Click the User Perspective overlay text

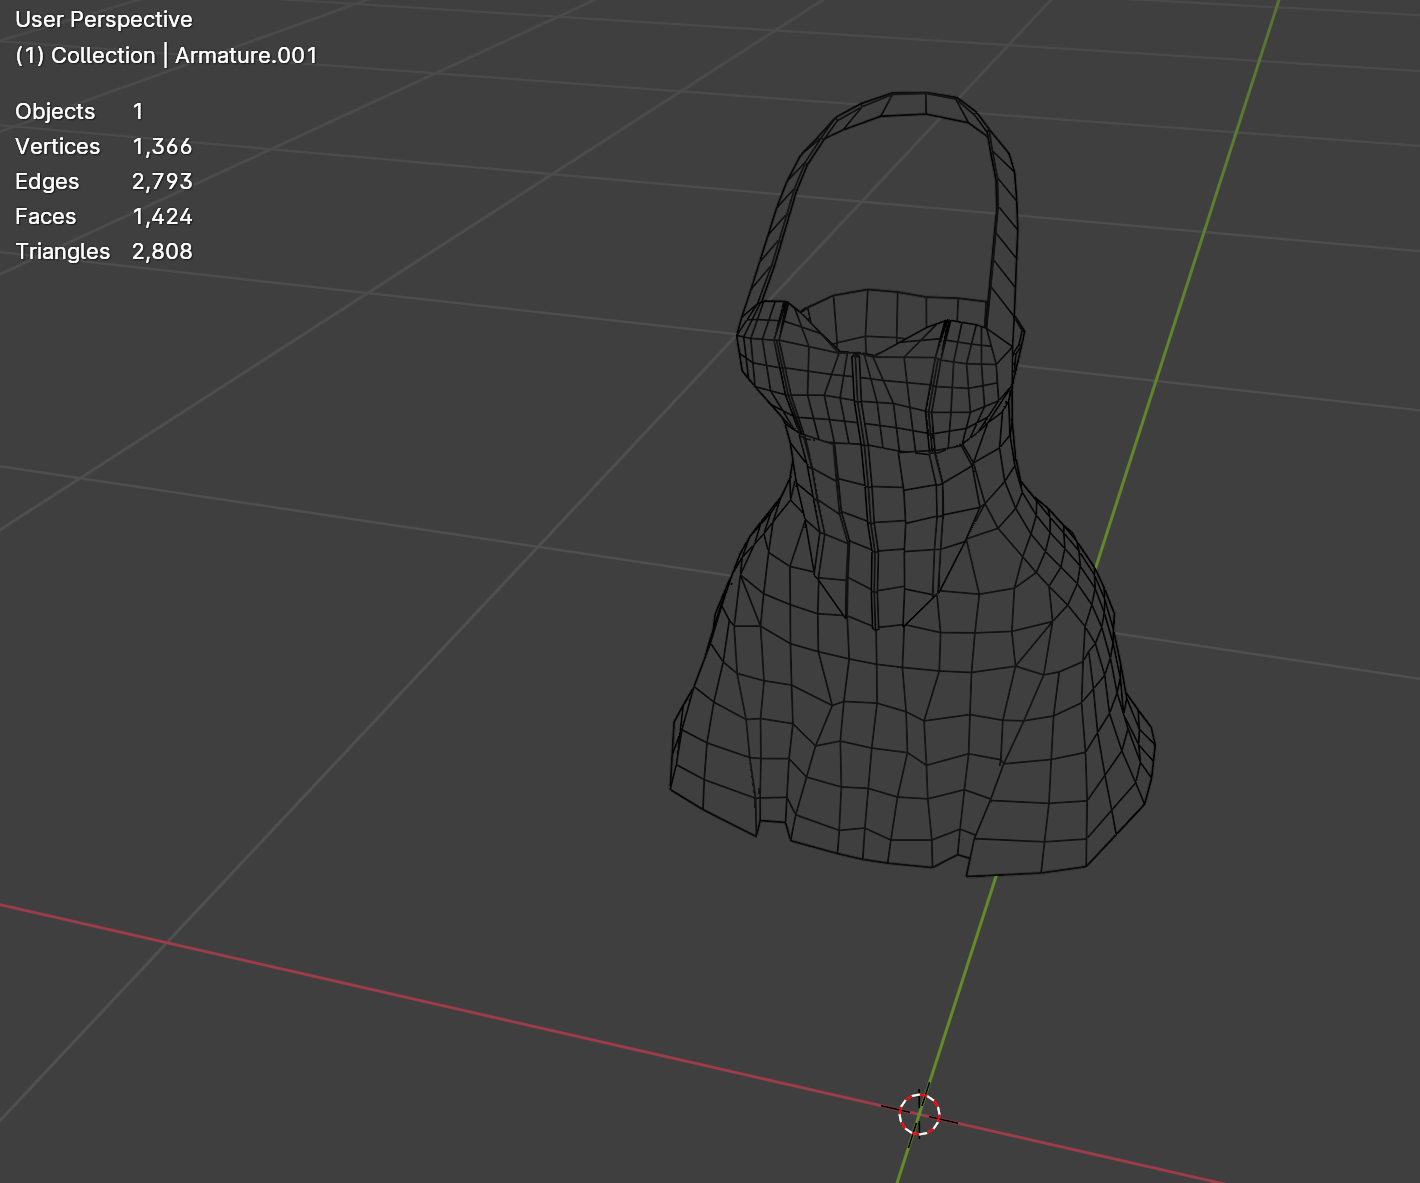(103, 19)
